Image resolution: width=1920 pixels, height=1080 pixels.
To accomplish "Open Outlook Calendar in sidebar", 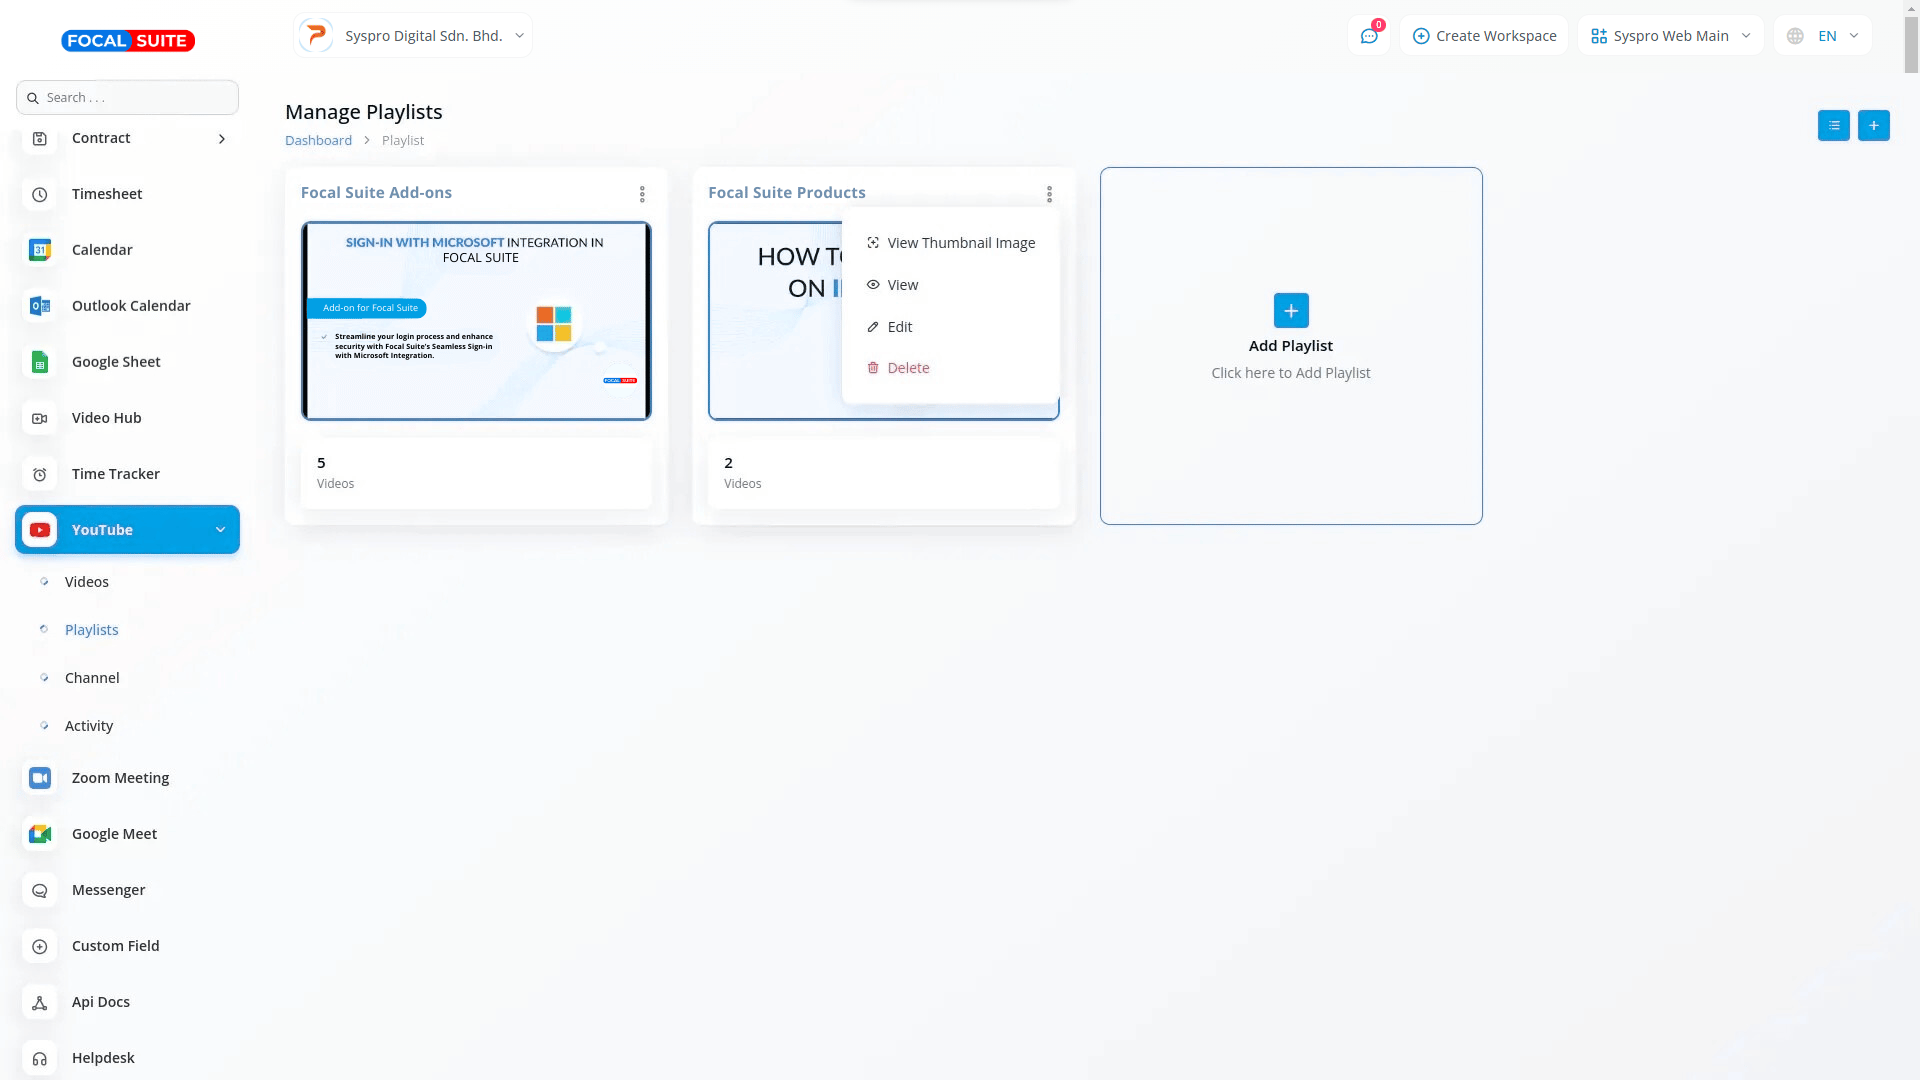I will point(130,306).
